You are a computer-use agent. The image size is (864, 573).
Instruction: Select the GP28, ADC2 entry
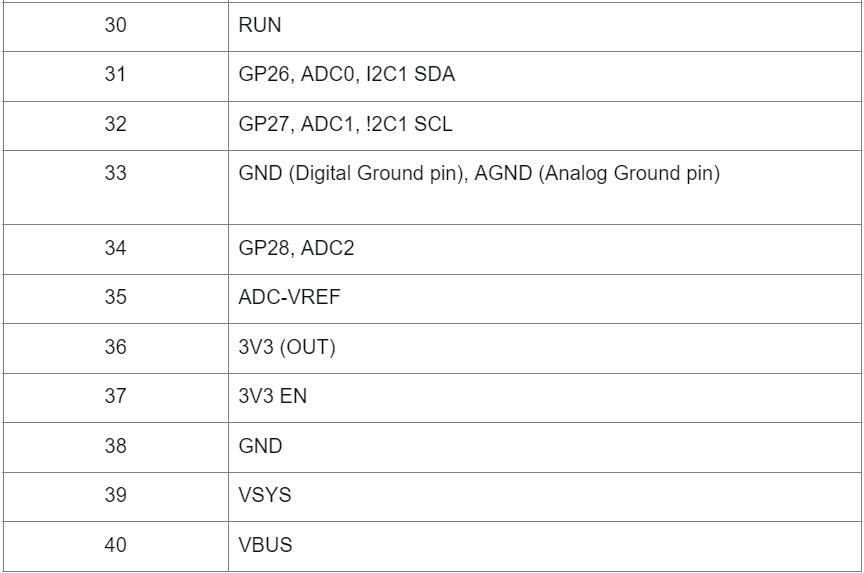pos(296,249)
